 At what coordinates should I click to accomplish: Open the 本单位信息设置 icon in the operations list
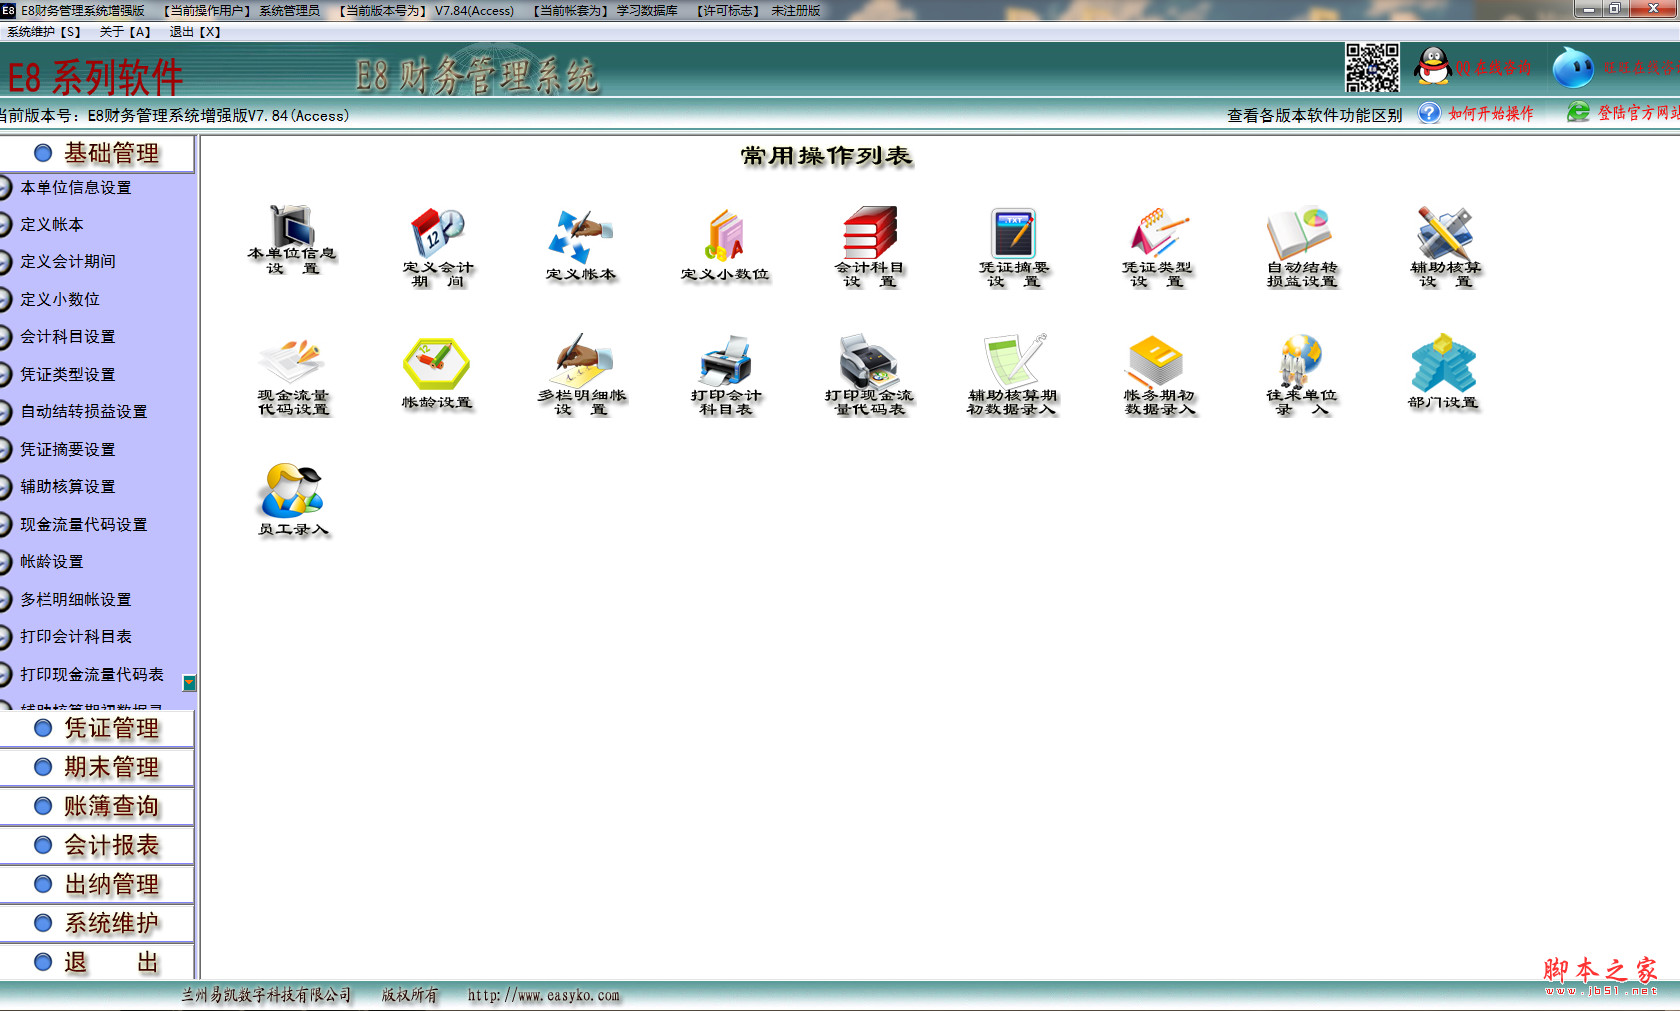292,240
